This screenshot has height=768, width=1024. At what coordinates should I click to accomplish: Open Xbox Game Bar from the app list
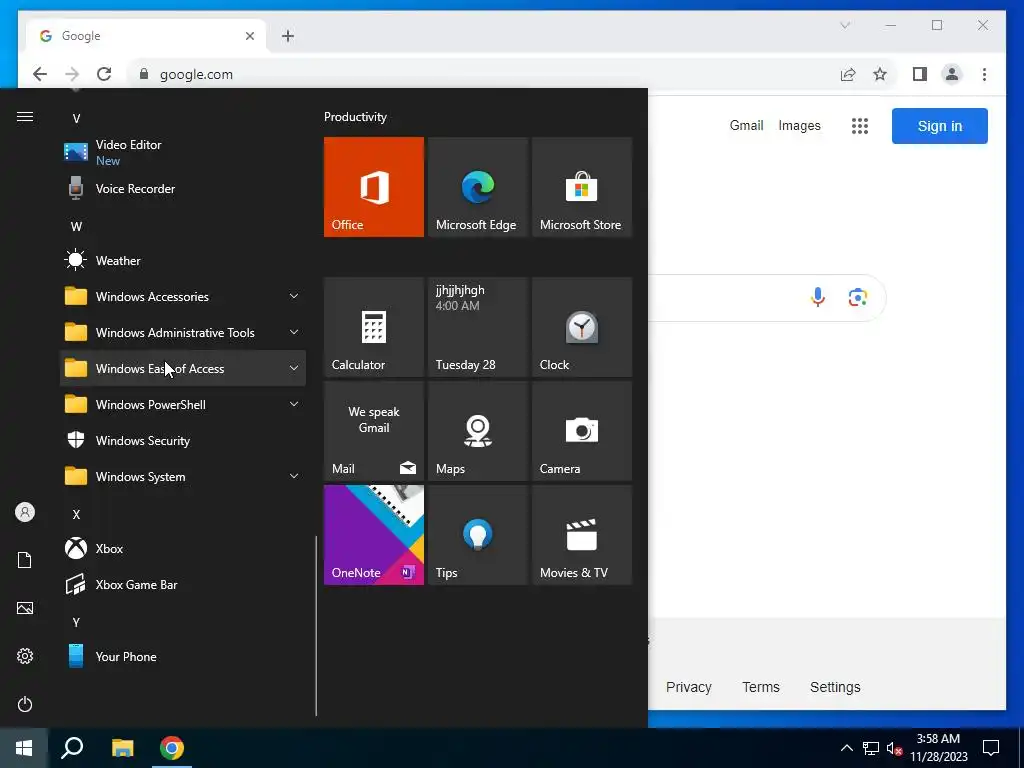[x=183, y=584]
